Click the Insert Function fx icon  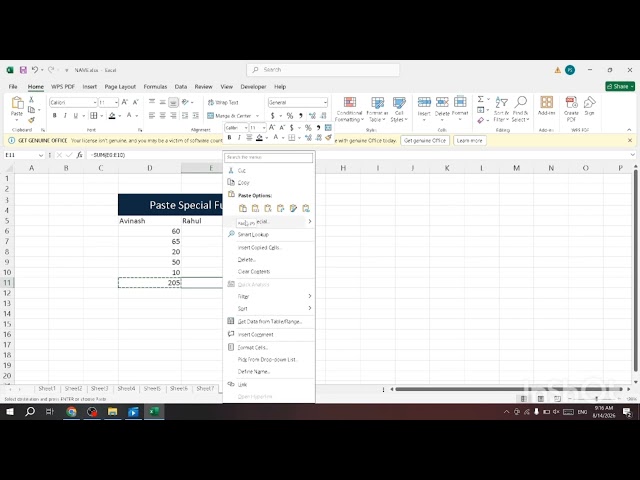coord(80,155)
